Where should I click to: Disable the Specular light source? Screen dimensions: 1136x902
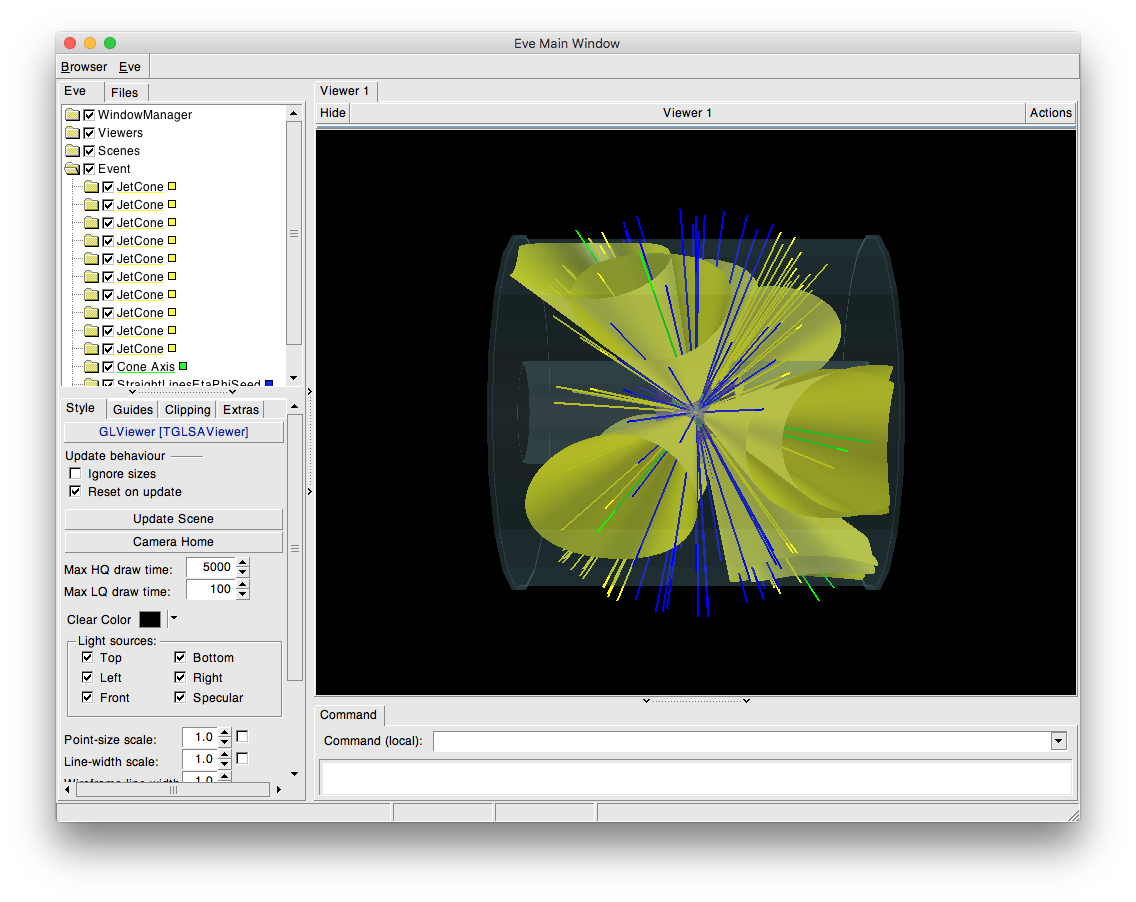click(x=180, y=698)
